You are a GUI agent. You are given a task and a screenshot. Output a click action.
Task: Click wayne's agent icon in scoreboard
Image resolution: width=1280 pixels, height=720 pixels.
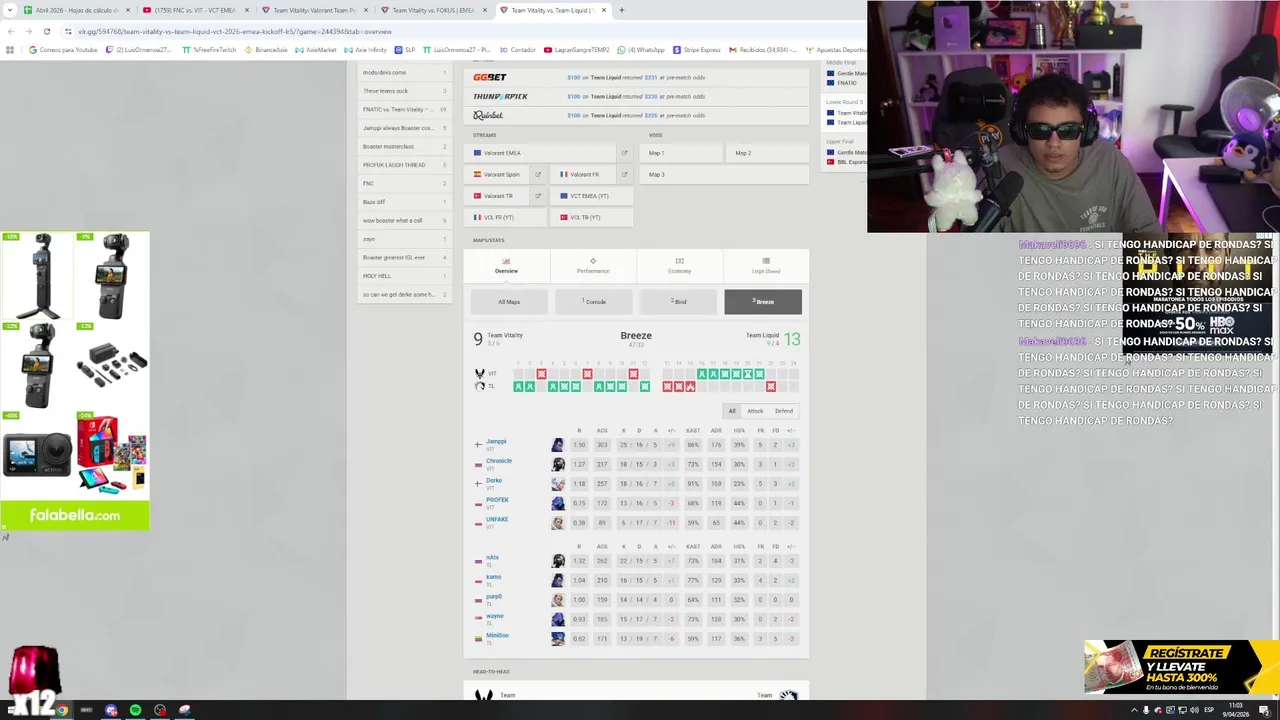click(x=558, y=619)
